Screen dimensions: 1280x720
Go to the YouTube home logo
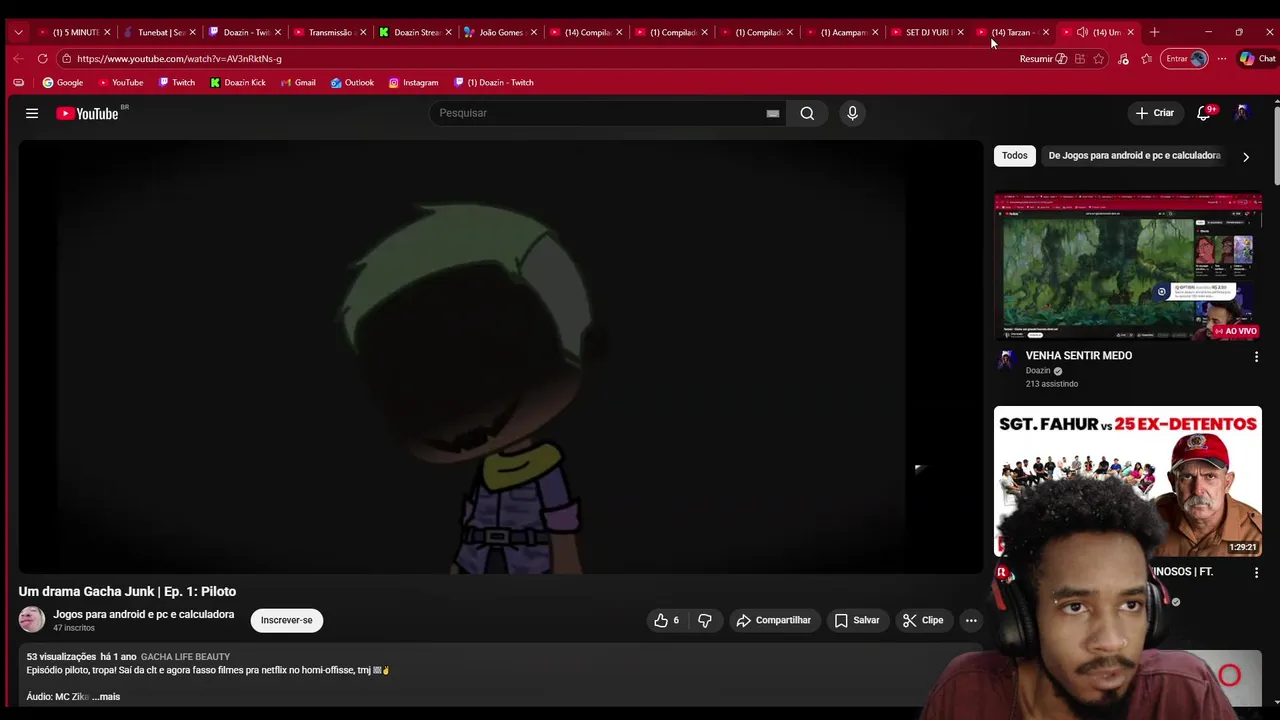tap(87, 113)
